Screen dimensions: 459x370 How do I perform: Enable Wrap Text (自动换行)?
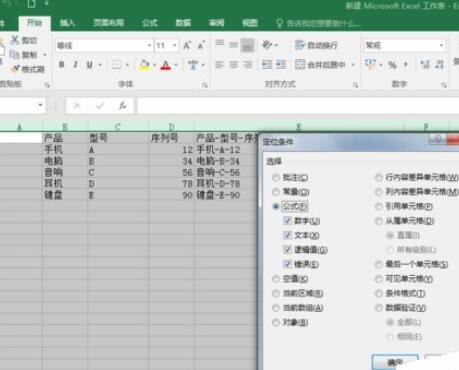click(x=316, y=45)
